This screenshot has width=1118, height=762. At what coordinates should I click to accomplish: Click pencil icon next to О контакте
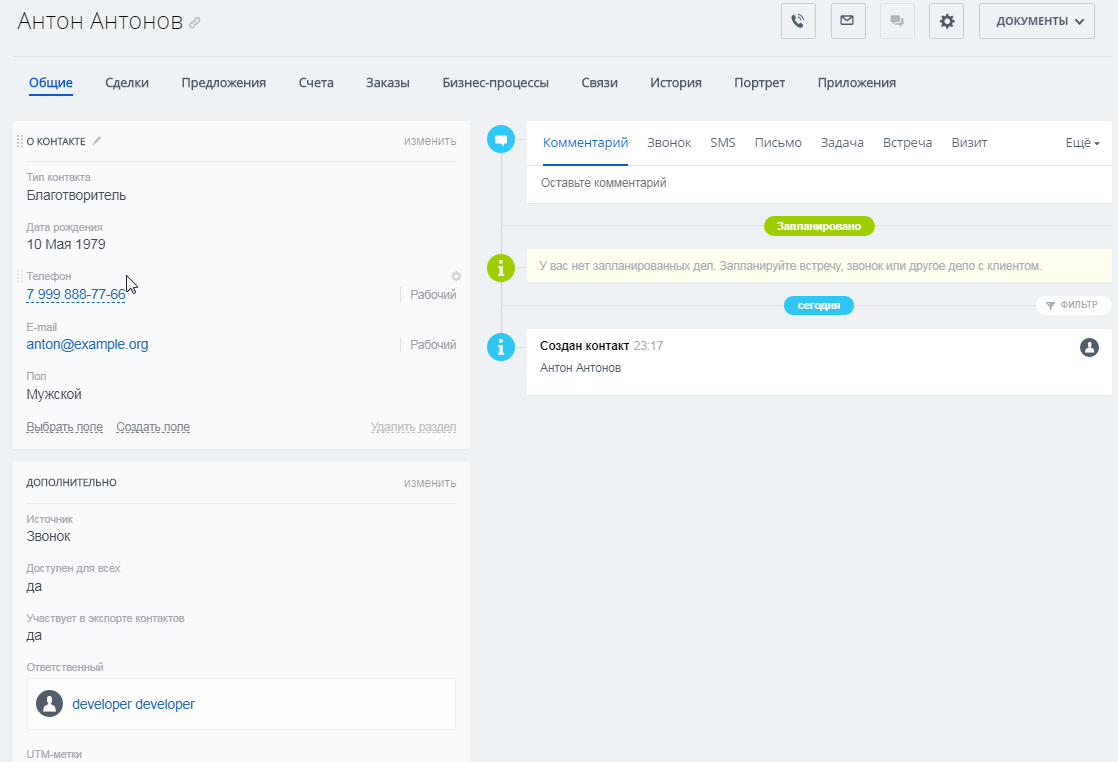[97, 141]
